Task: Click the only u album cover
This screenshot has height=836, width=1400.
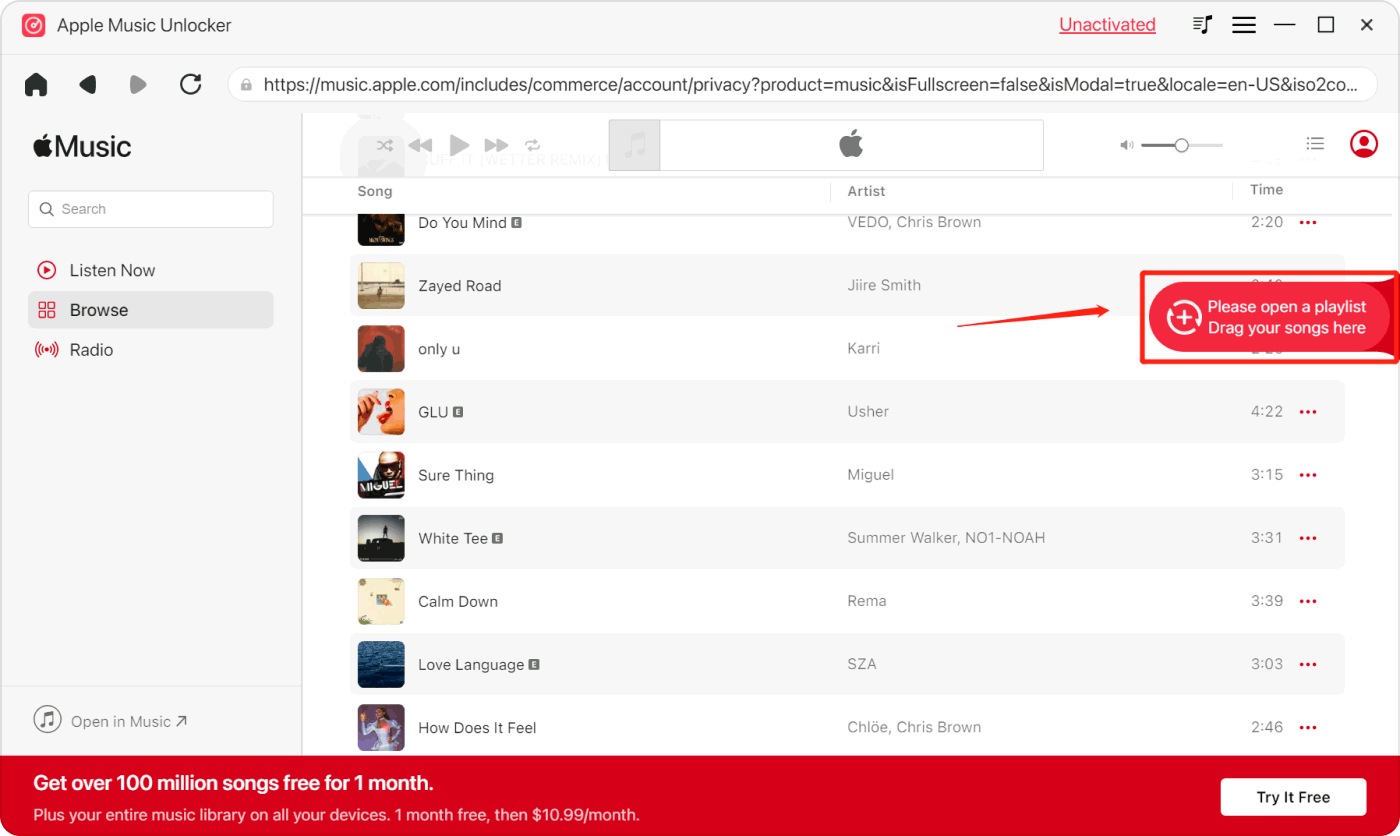Action: coord(381,349)
